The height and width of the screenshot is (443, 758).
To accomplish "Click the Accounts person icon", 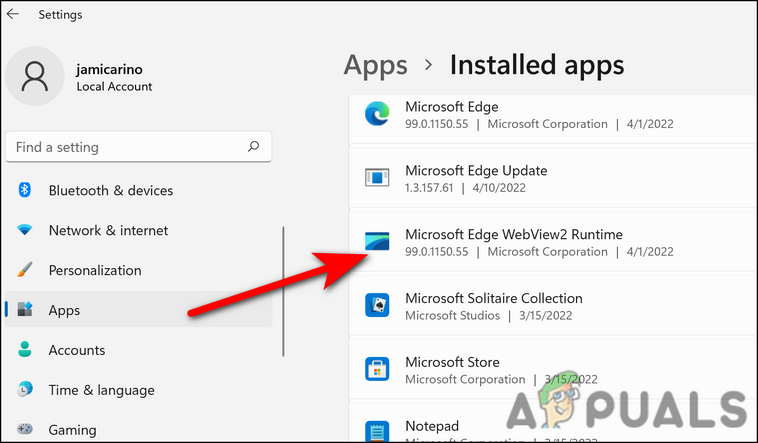I will tap(25, 349).
